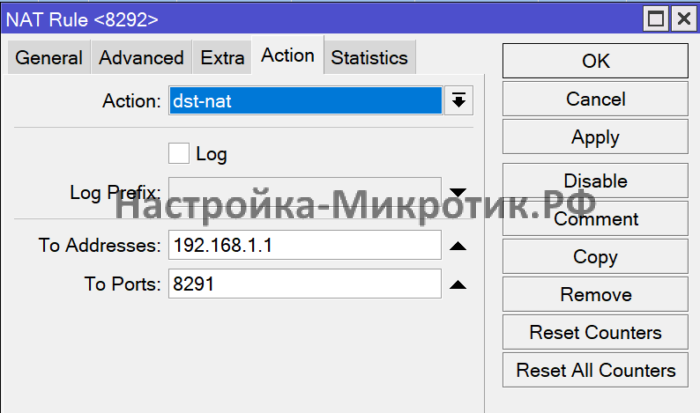Image resolution: width=700 pixels, height=413 pixels.
Task: Click the To Addresses input field
Action: click(x=305, y=246)
